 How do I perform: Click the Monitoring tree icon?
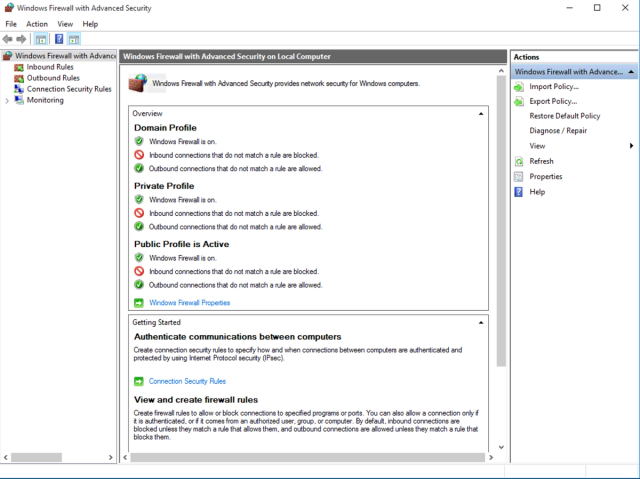click(19, 100)
